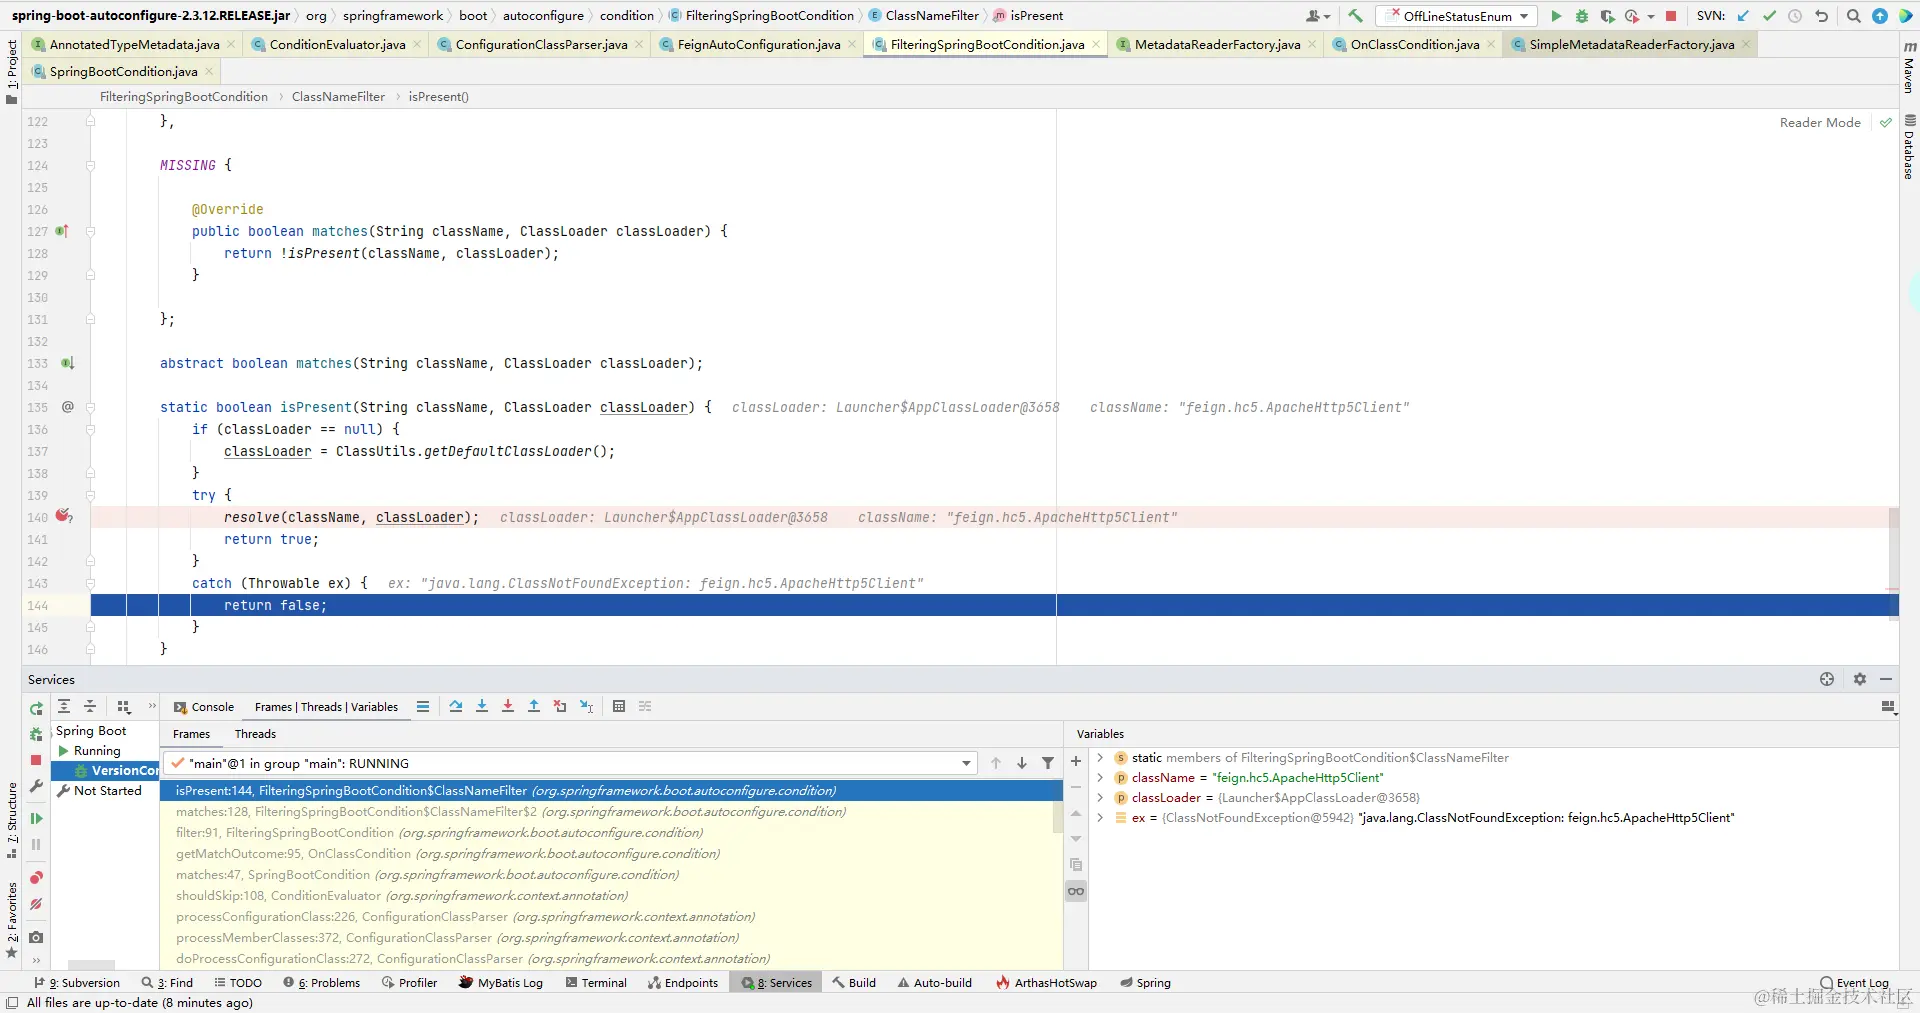1920x1013 pixels.
Task: Open Search Everywhere magnifier icon
Action: tap(1853, 16)
